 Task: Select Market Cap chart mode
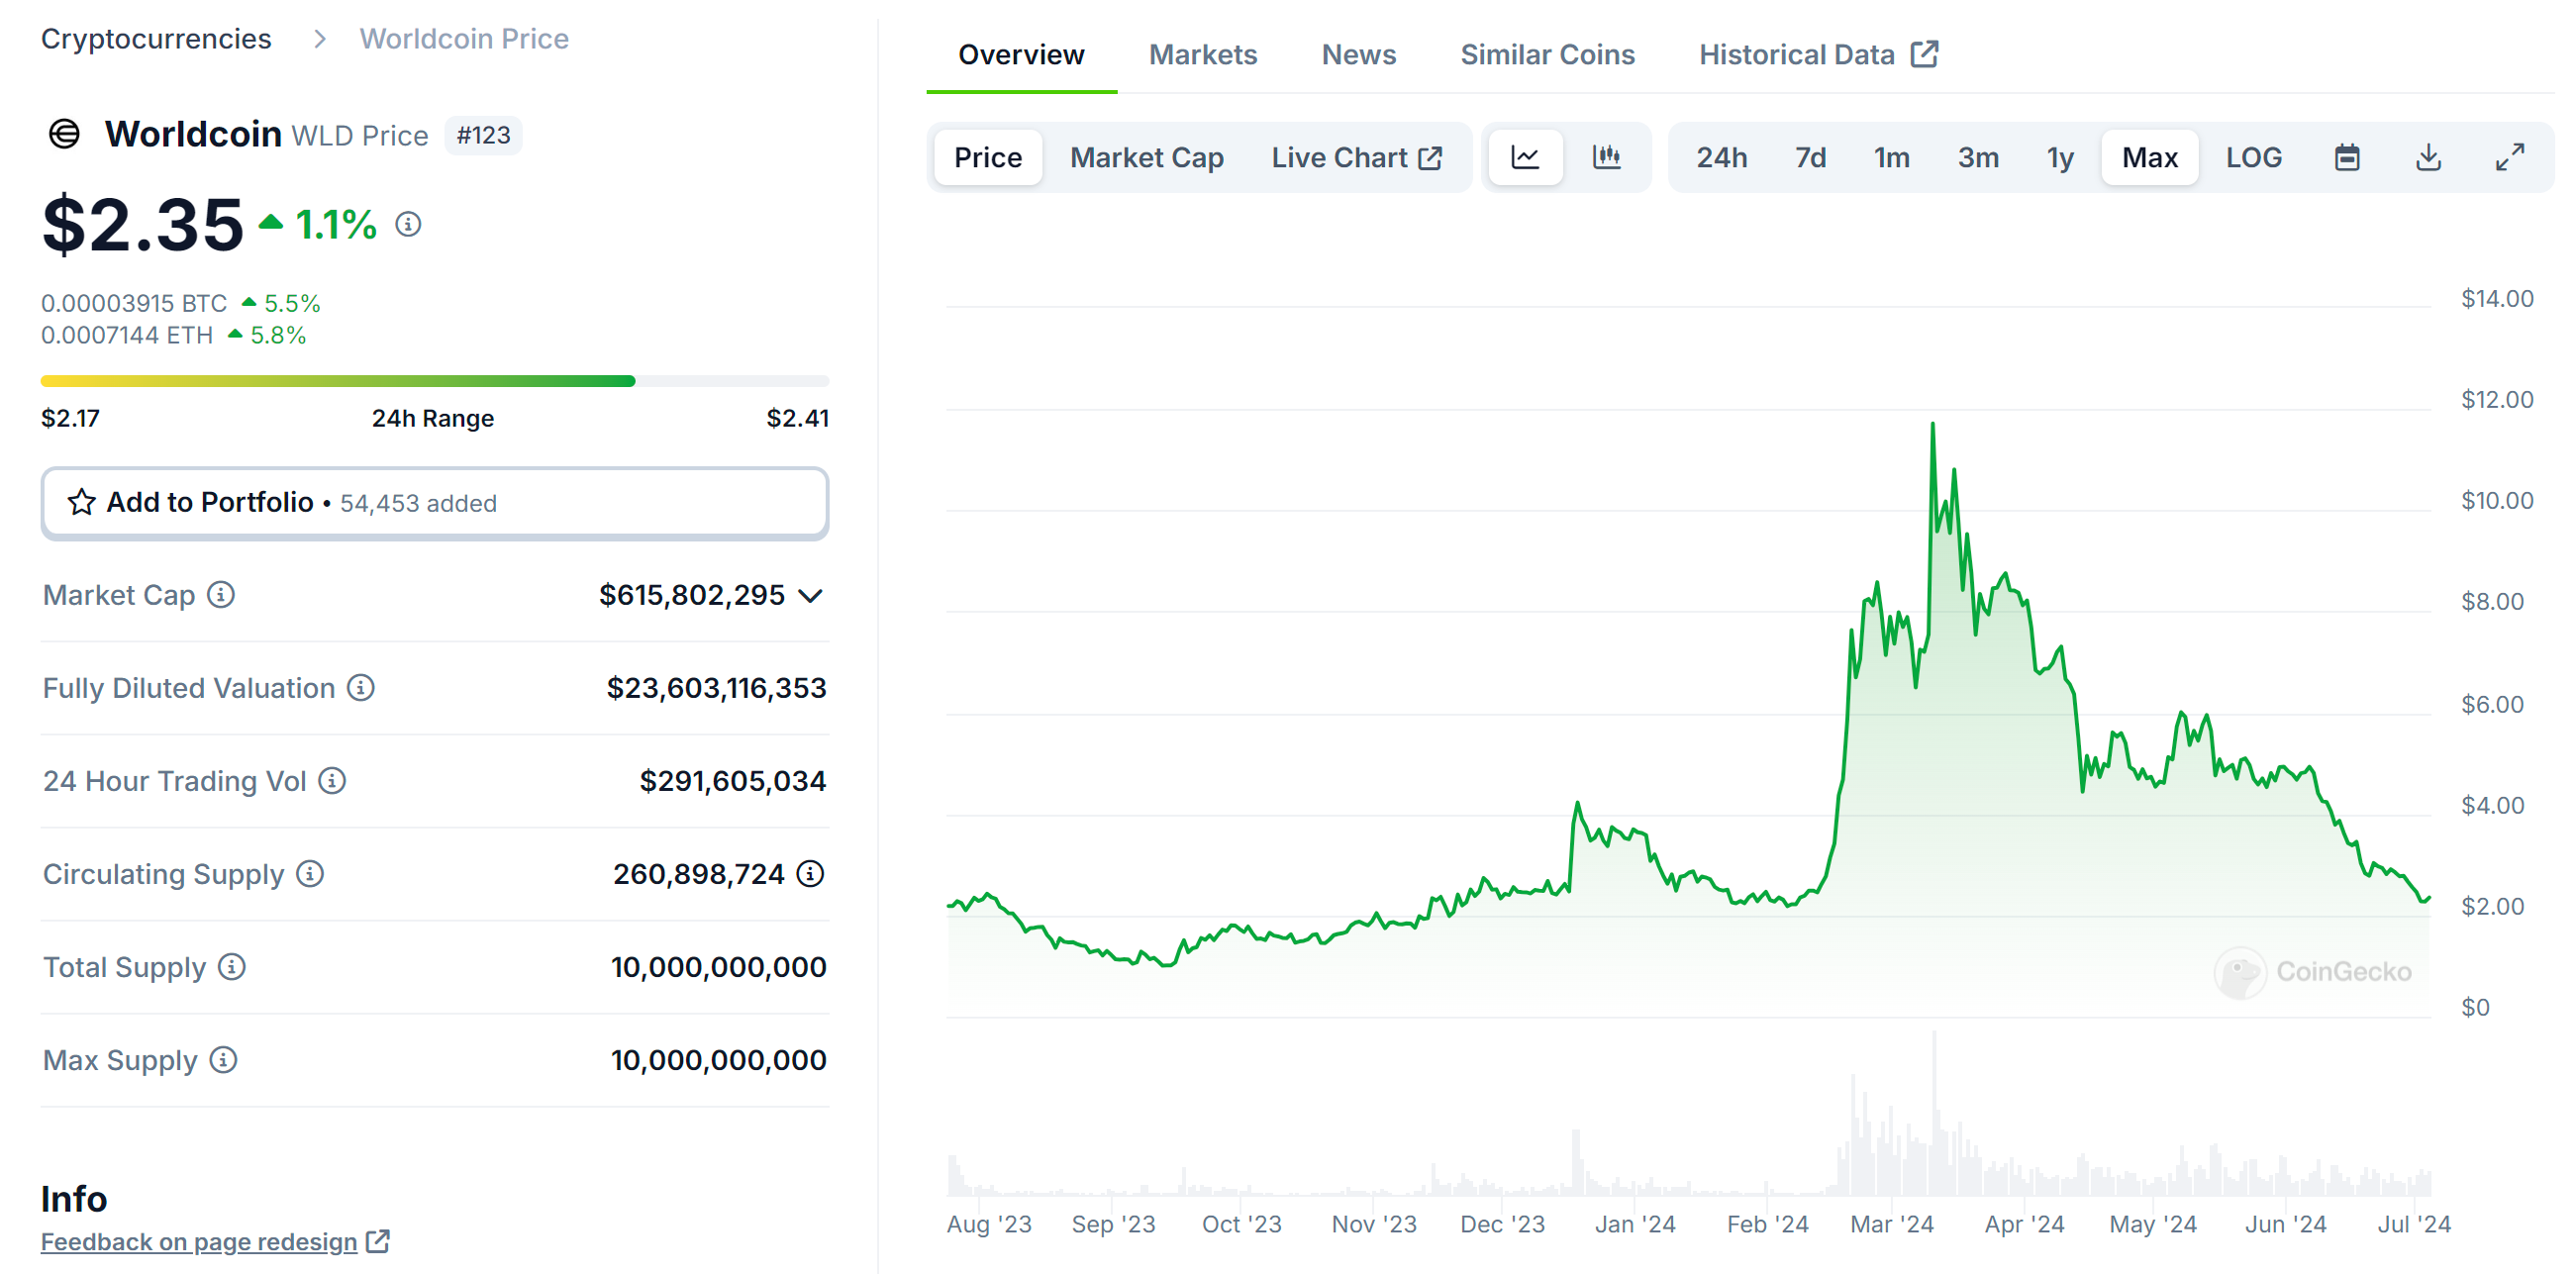[x=1147, y=157]
